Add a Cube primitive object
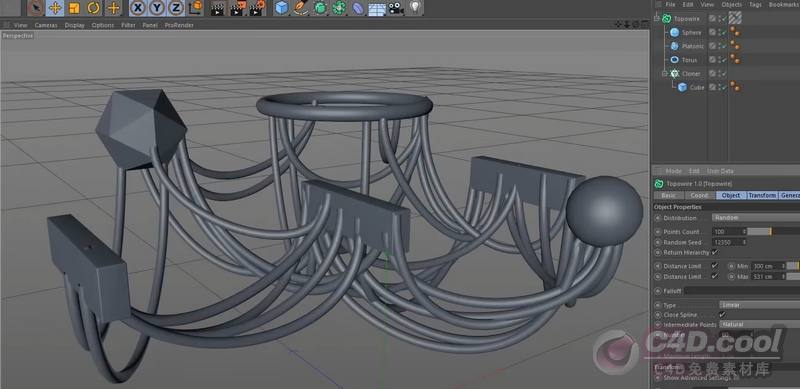 coord(281,8)
